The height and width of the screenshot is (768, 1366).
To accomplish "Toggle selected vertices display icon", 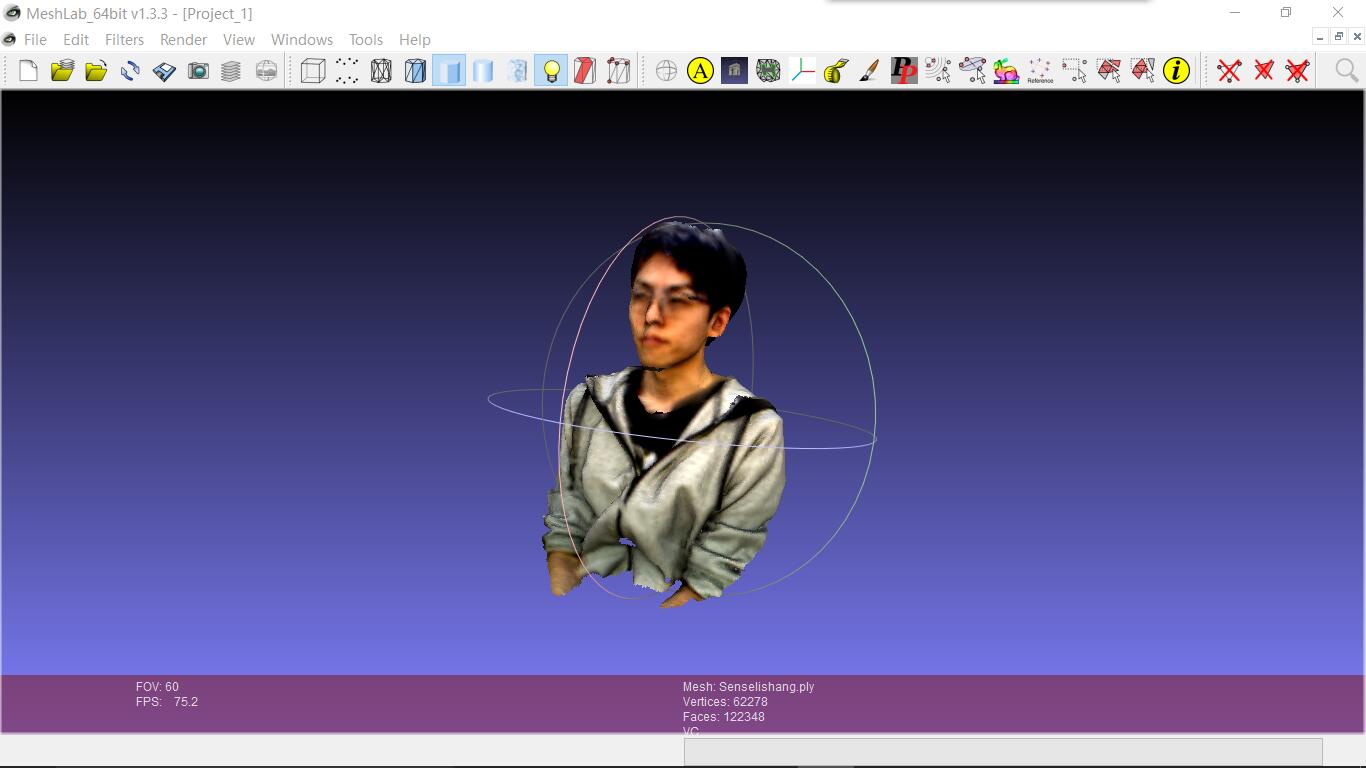I will 619,70.
